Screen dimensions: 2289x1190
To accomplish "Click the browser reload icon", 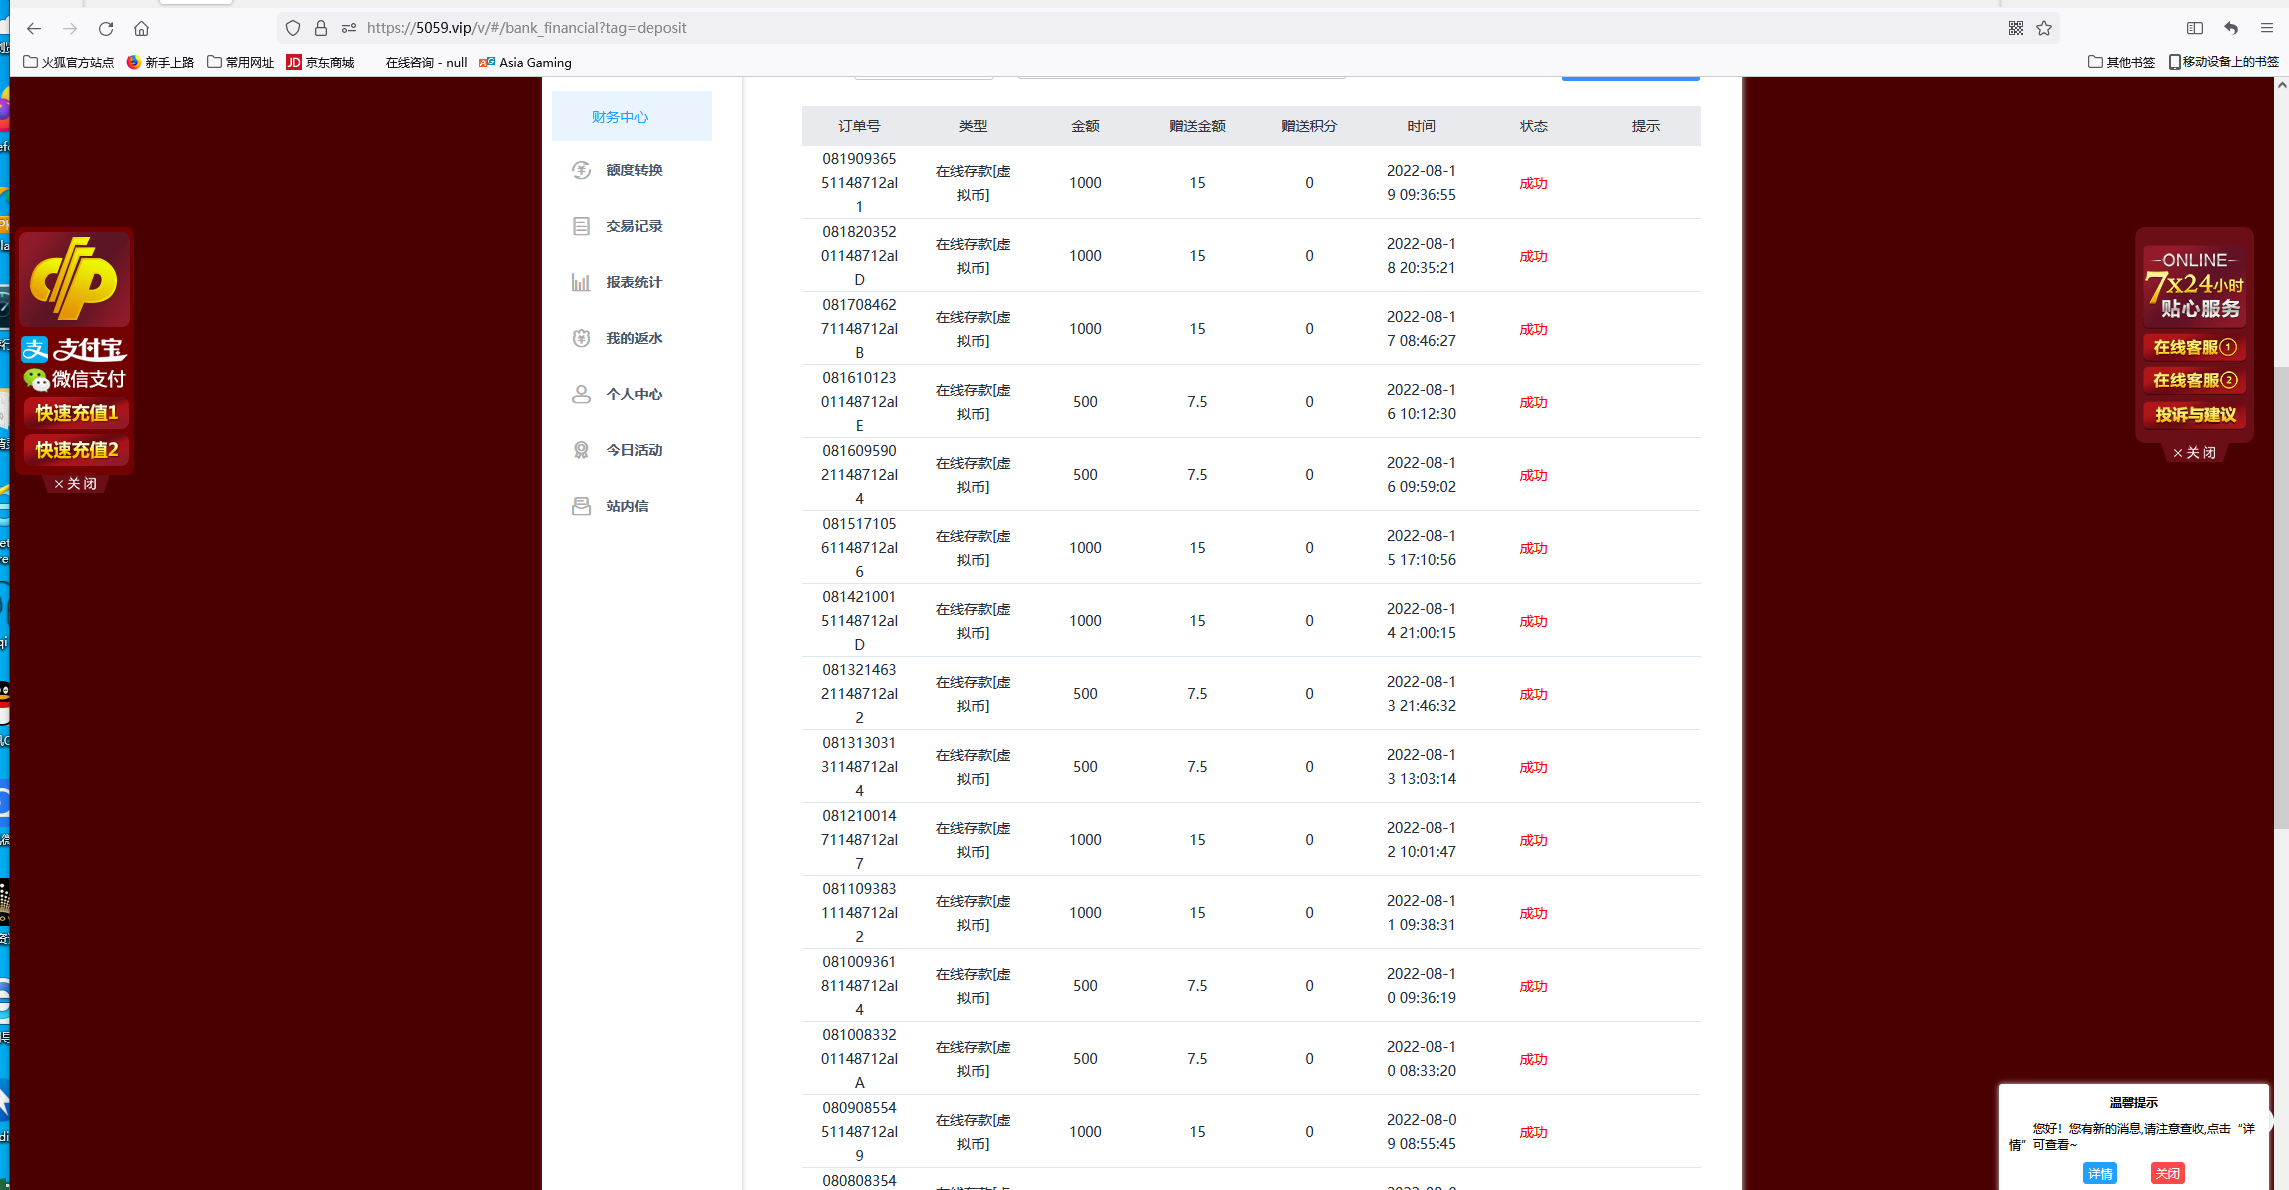I will click(x=106, y=28).
